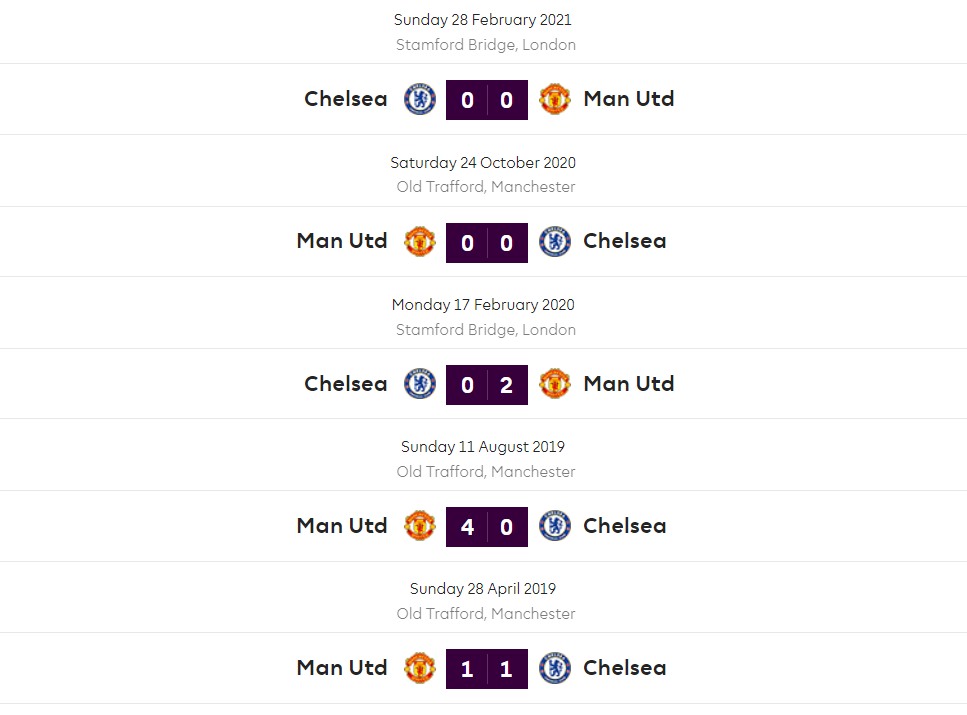Open the 0-0 score from 24 October 2020

[487, 241]
